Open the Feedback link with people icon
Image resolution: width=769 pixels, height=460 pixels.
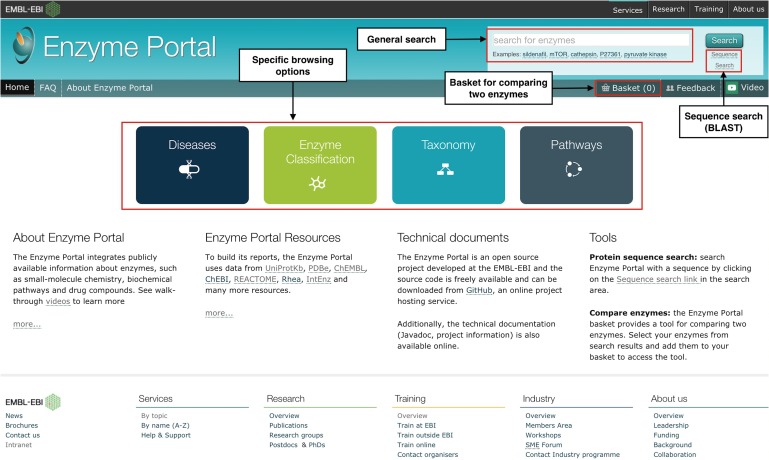[x=691, y=88]
